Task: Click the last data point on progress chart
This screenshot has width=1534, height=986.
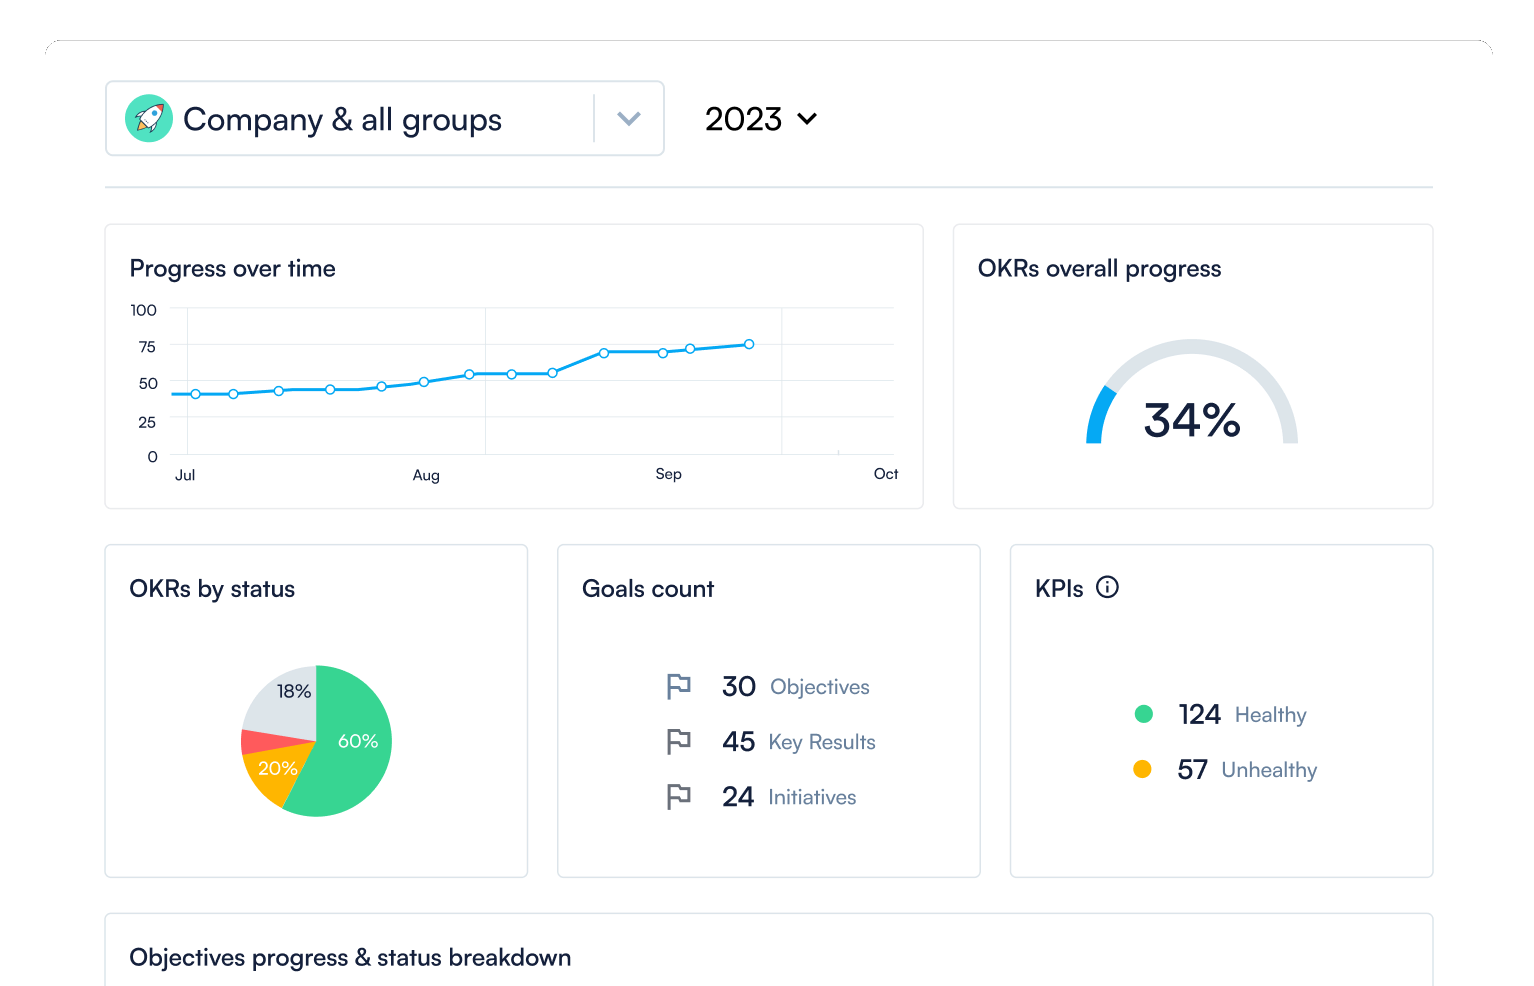Action: (749, 344)
